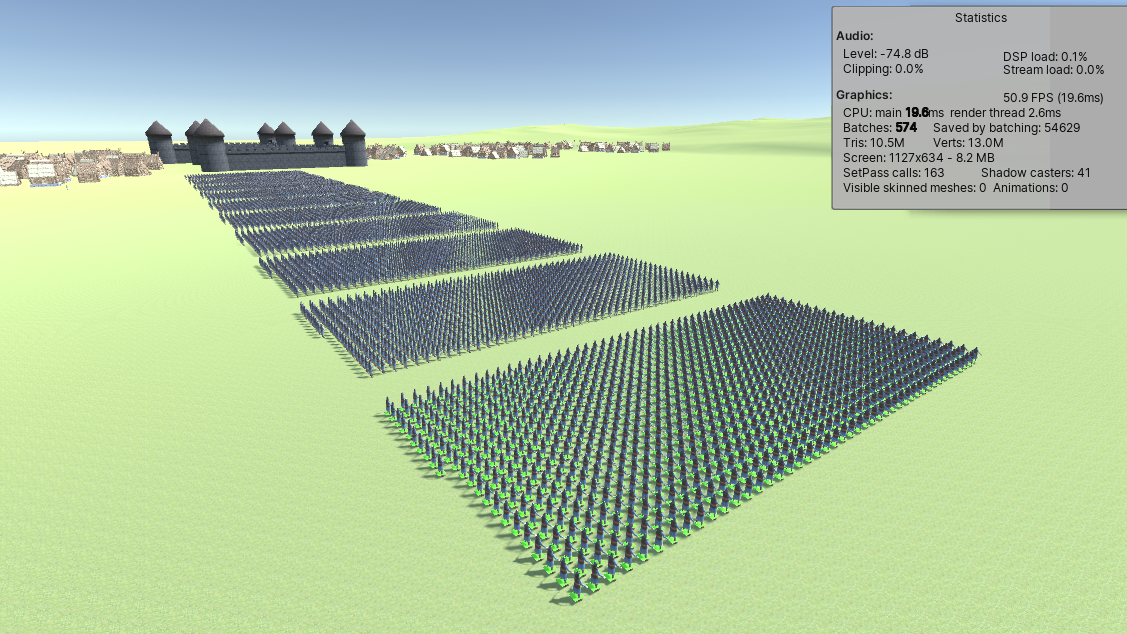Select the DSP load 0.1% readout
The image size is (1127, 634).
pos(1045,57)
